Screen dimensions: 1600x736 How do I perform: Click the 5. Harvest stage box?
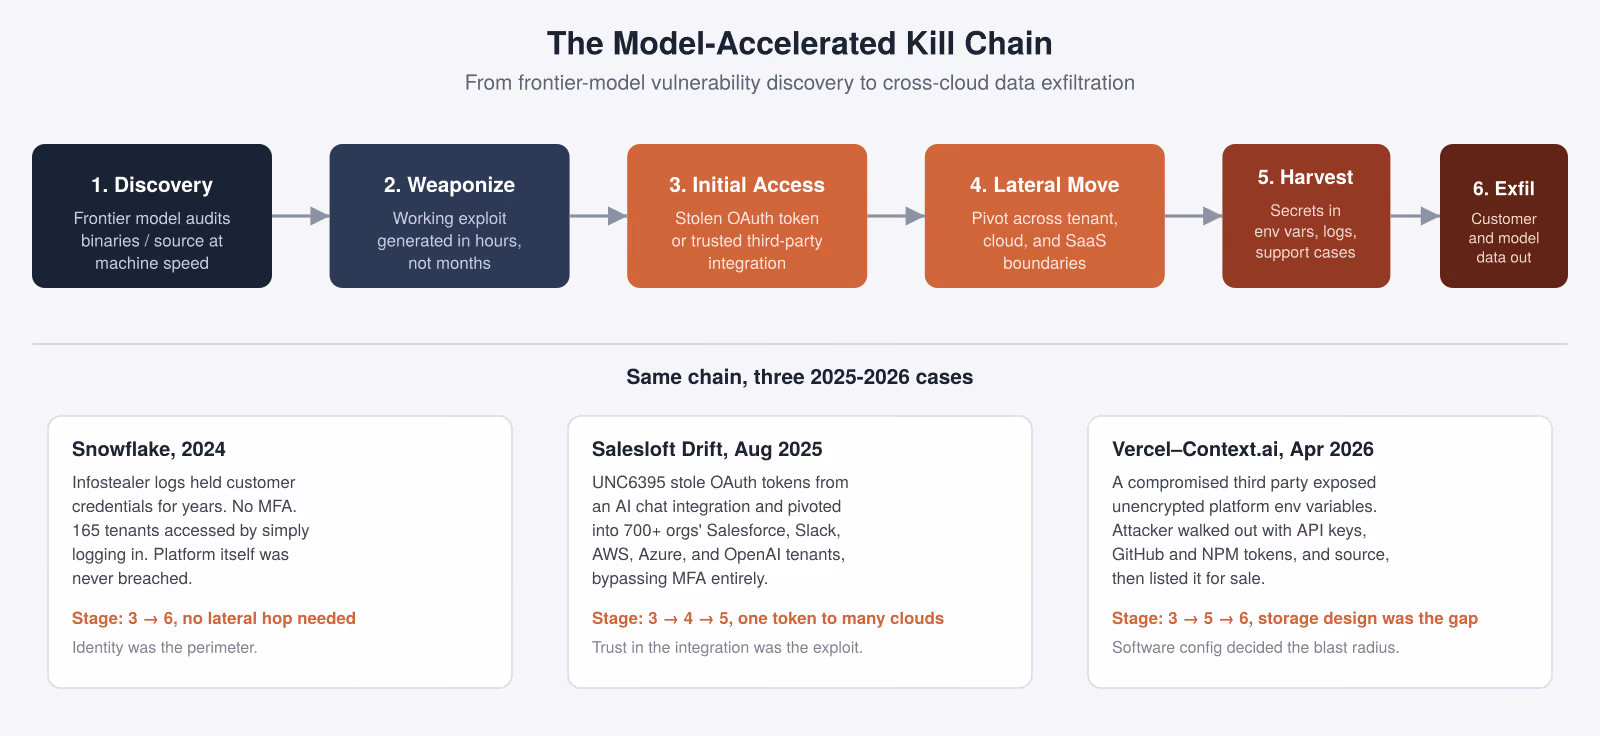tap(1306, 216)
